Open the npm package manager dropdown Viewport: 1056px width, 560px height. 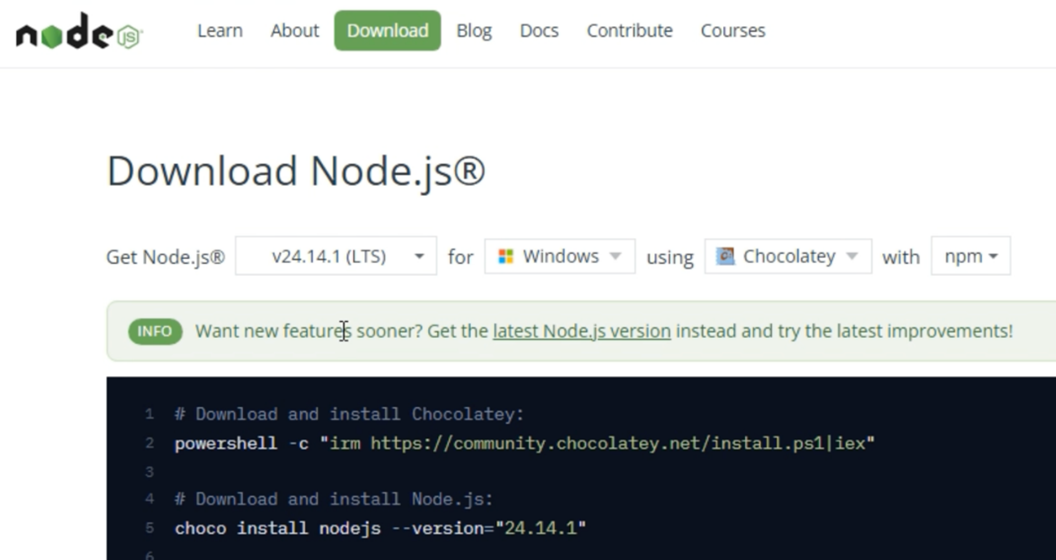coord(970,256)
